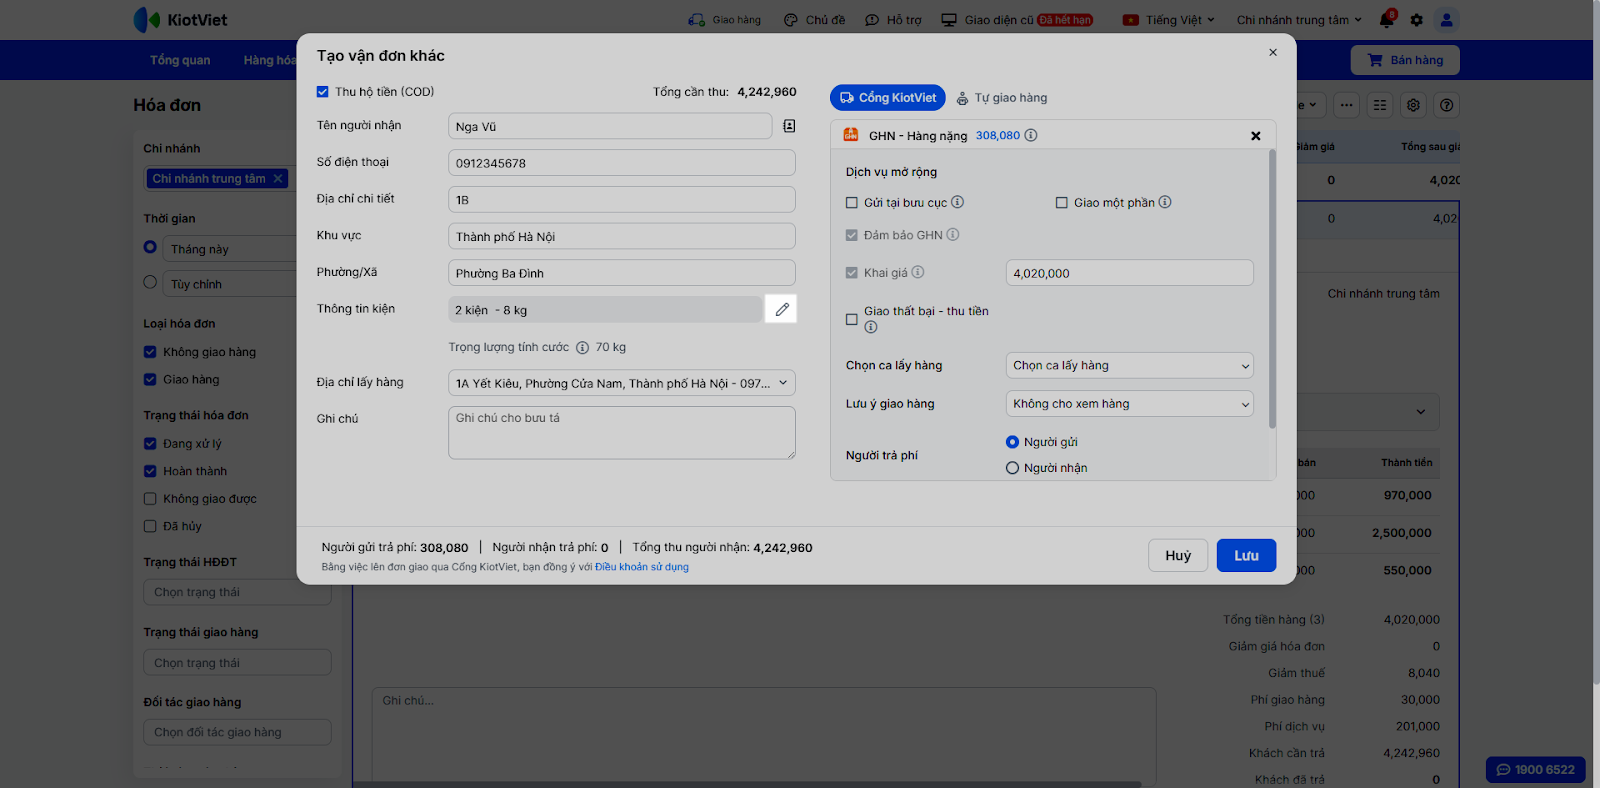
Task: Open the settings gear in header
Action: [1416, 20]
